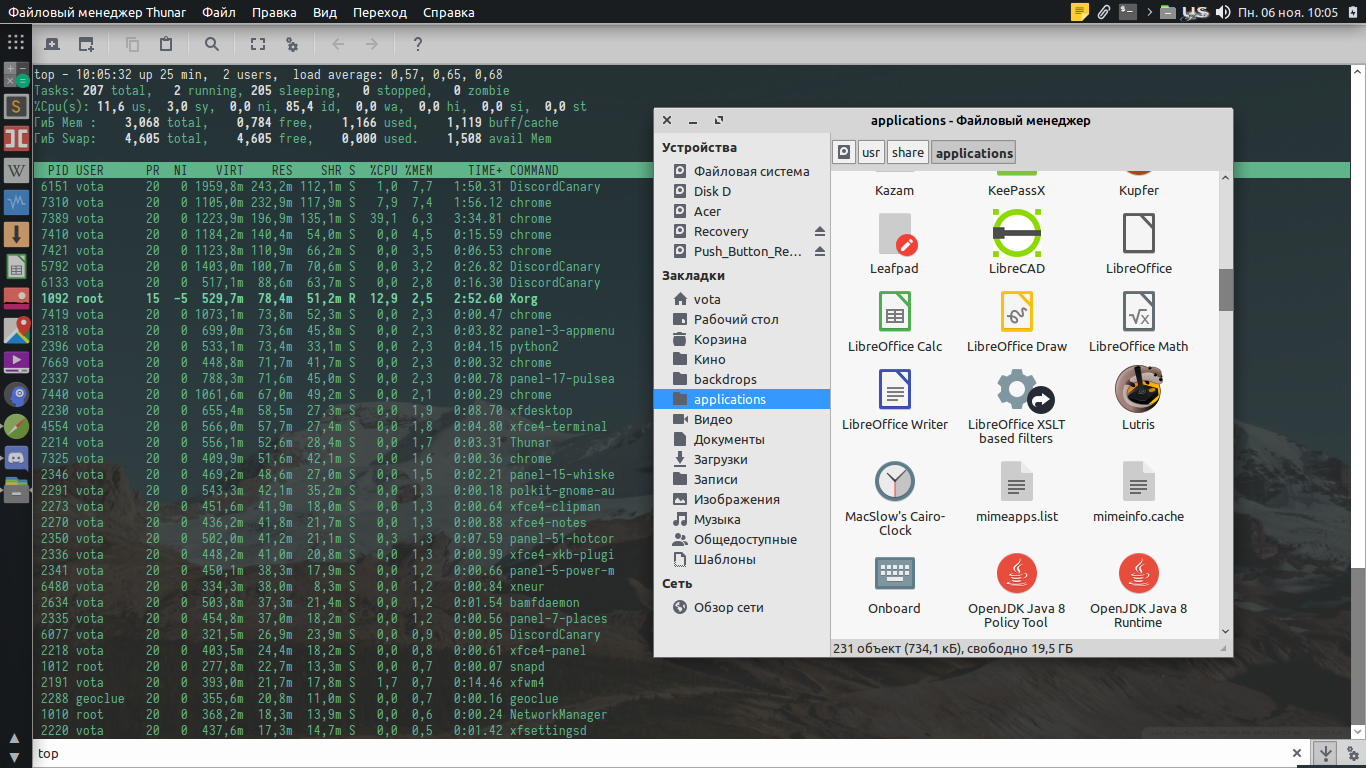The width and height of the screenshot is (1366, 768).
Task: Open the Изображения bookmark
Action: 742,499
